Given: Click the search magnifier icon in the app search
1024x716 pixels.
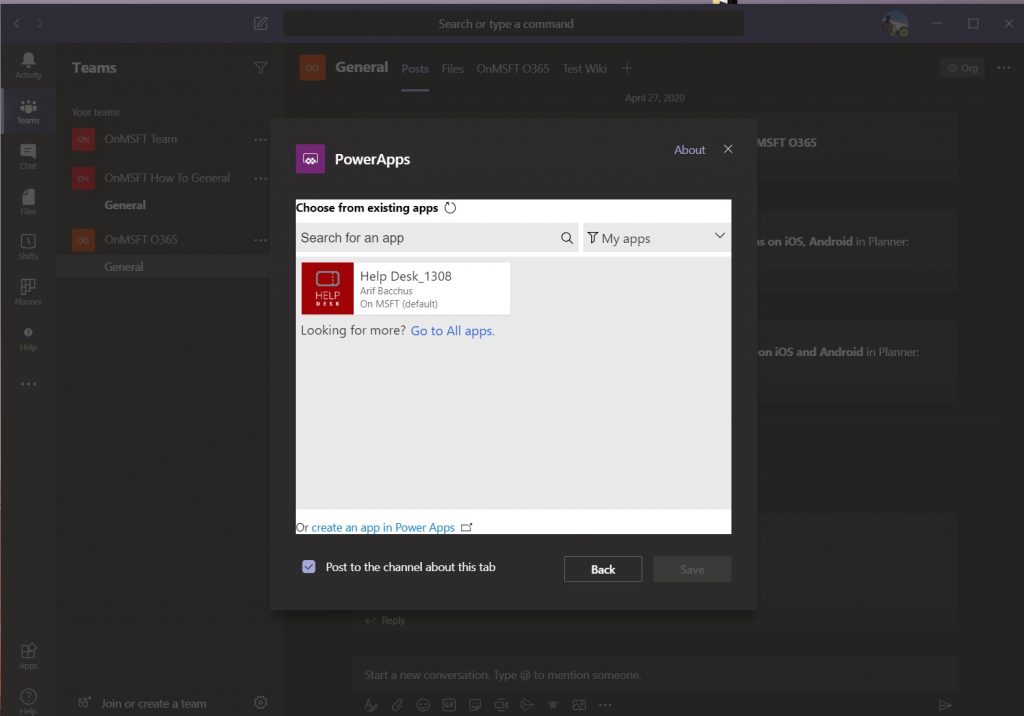Looking at the screenshot, I should click(566, 238).
